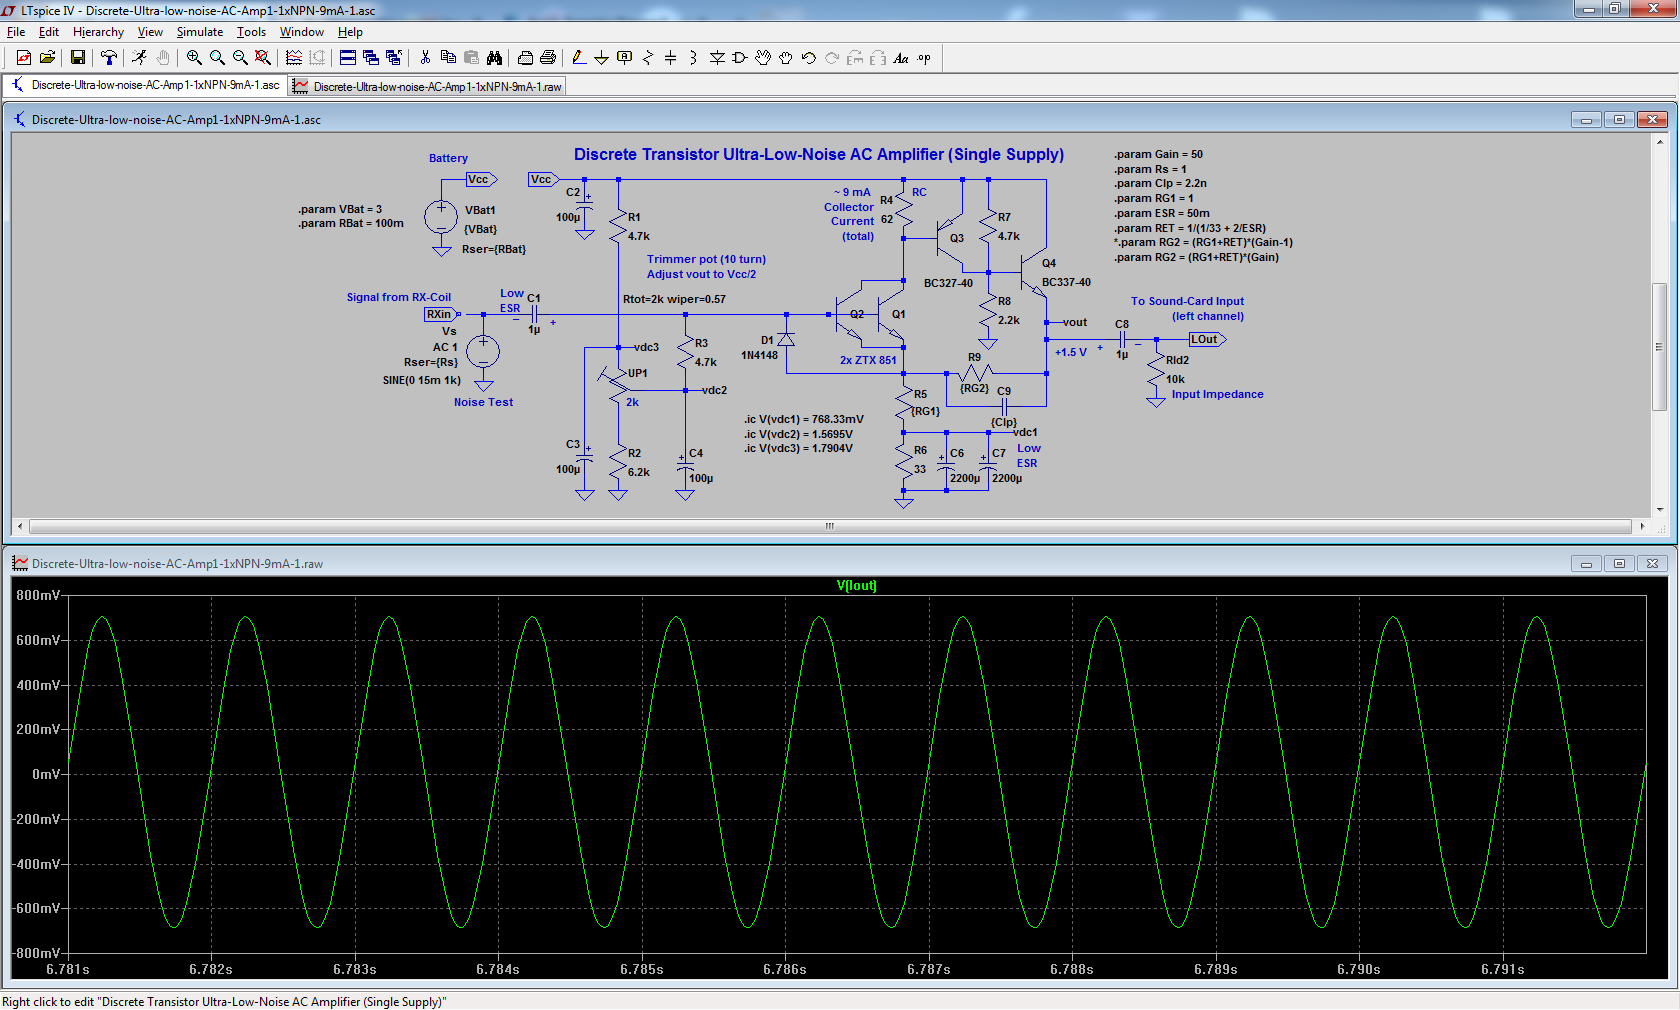Click the BC327-40 transistor label
Viewport: 1680px width, 1010px height.
tap(948, 284)
